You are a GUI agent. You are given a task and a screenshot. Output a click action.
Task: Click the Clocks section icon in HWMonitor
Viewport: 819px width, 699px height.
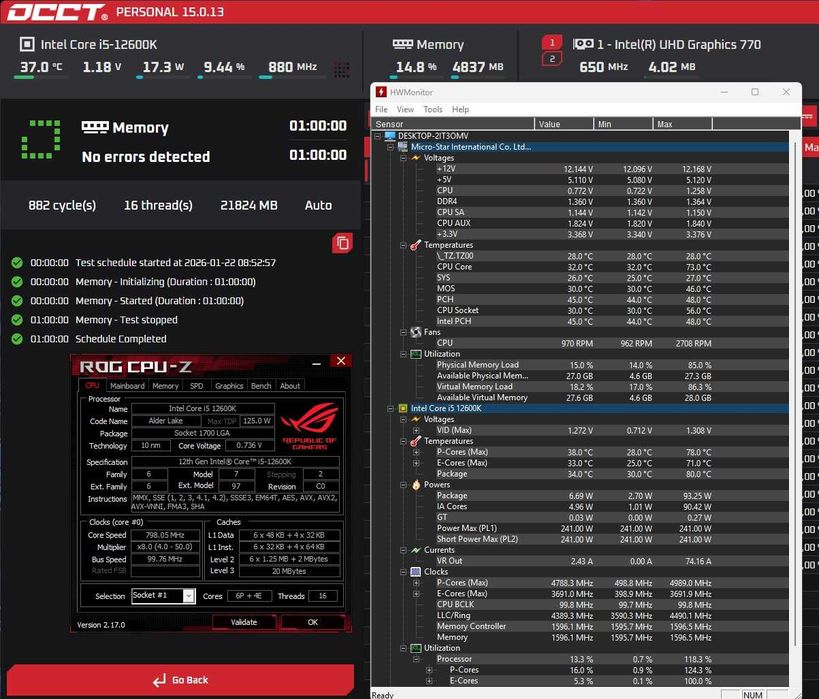pos(416,572)
